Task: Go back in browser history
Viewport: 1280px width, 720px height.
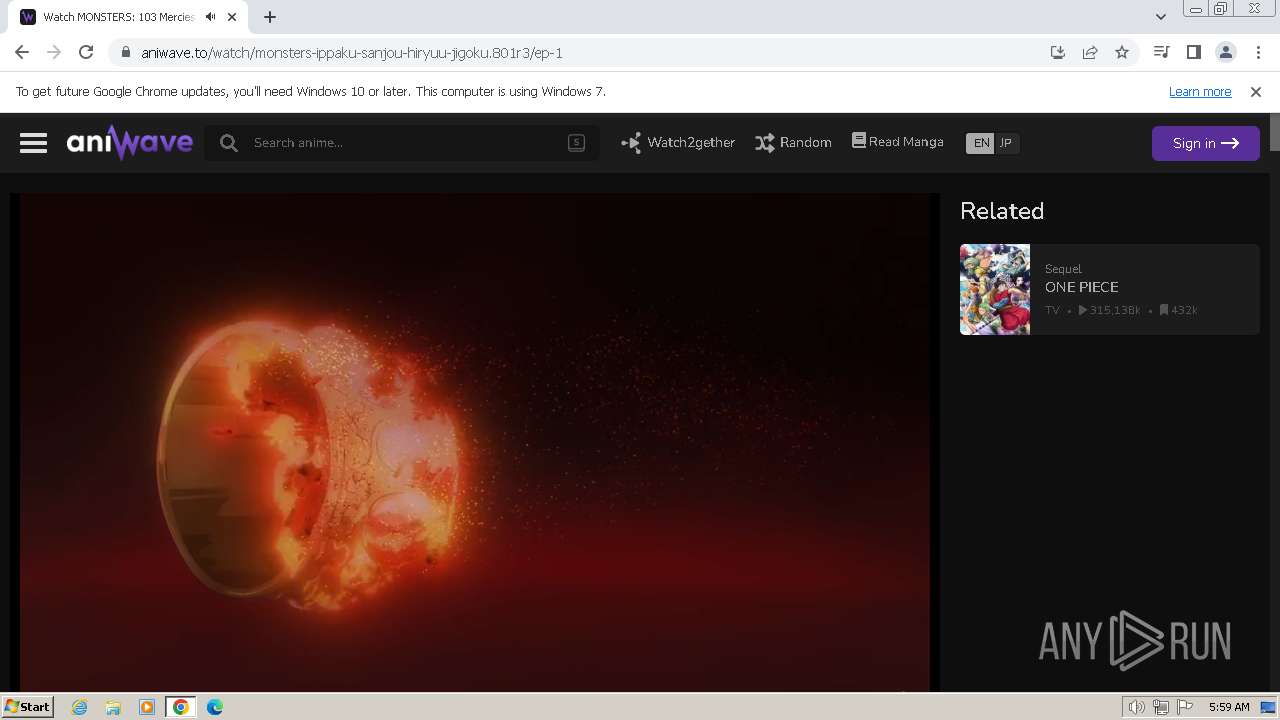Action: (22, 53)
